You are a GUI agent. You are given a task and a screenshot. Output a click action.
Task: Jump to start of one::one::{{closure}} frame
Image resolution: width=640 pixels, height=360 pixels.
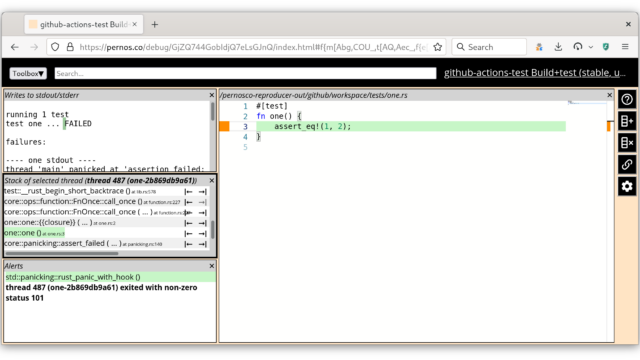pyautogui.click(x=188, y=223)
